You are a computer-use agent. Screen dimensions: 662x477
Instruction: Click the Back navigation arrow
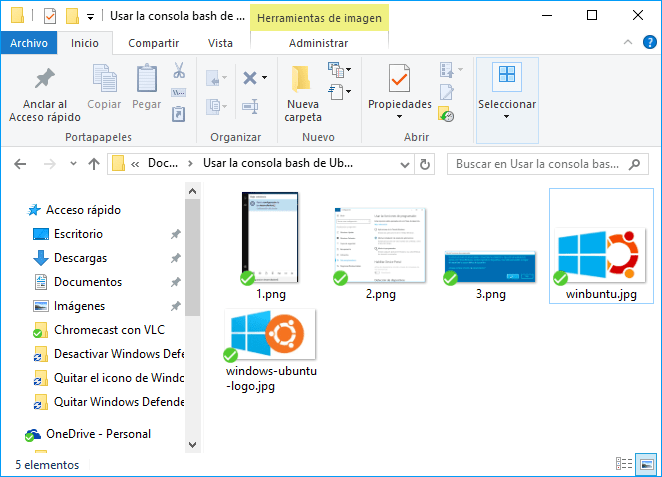(20, 164)
